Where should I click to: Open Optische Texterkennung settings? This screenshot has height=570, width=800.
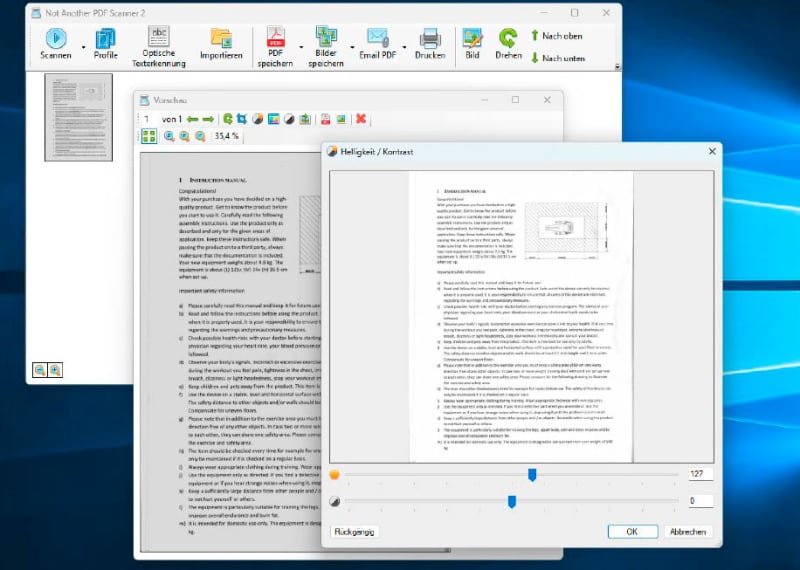[159, 47]
